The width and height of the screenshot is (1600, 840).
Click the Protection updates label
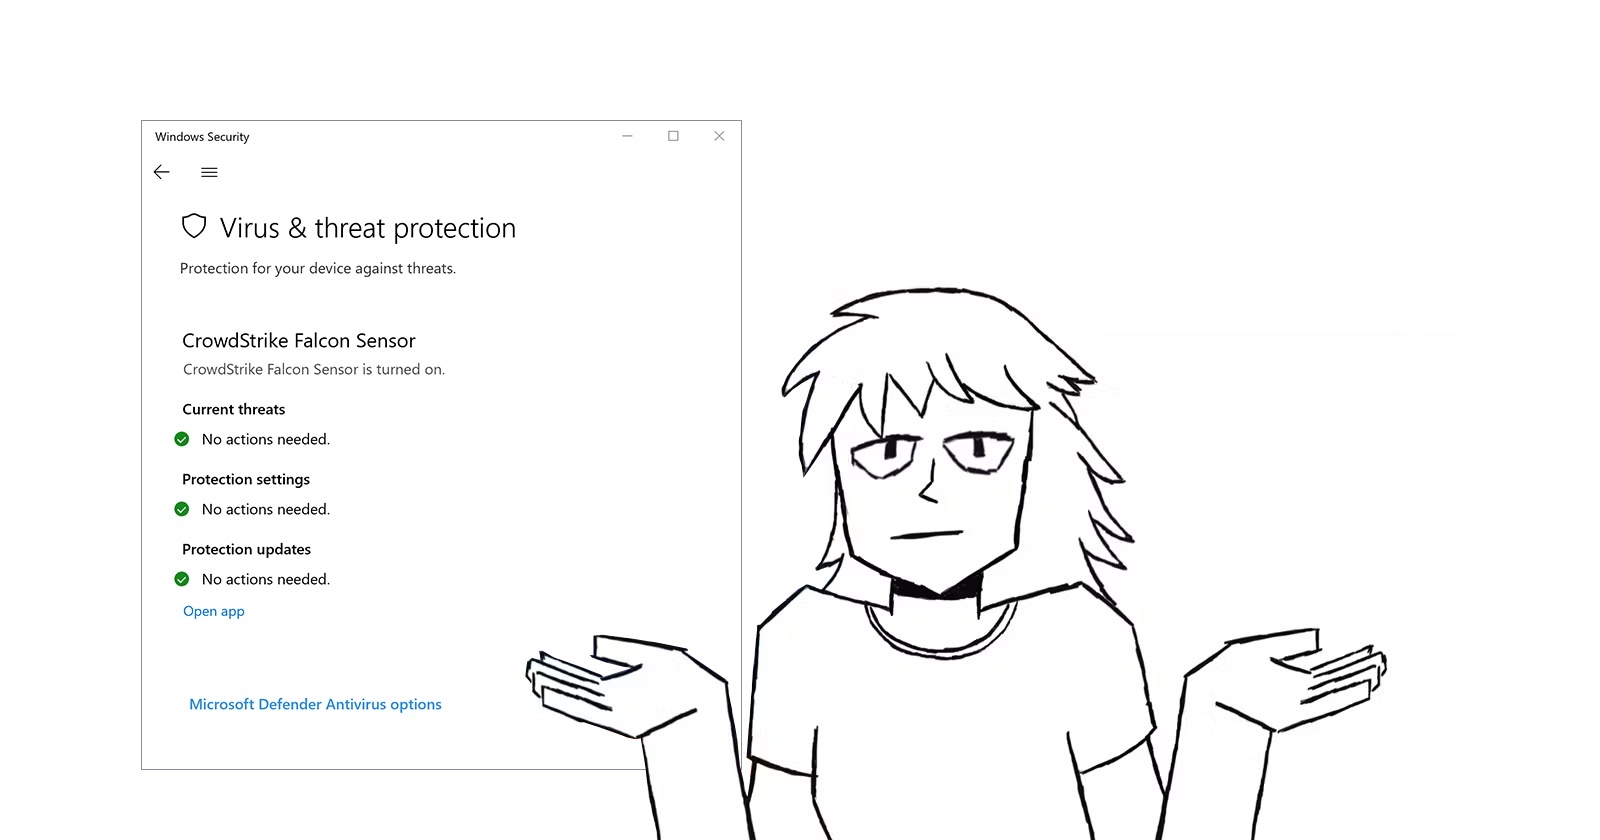point(247,549)
